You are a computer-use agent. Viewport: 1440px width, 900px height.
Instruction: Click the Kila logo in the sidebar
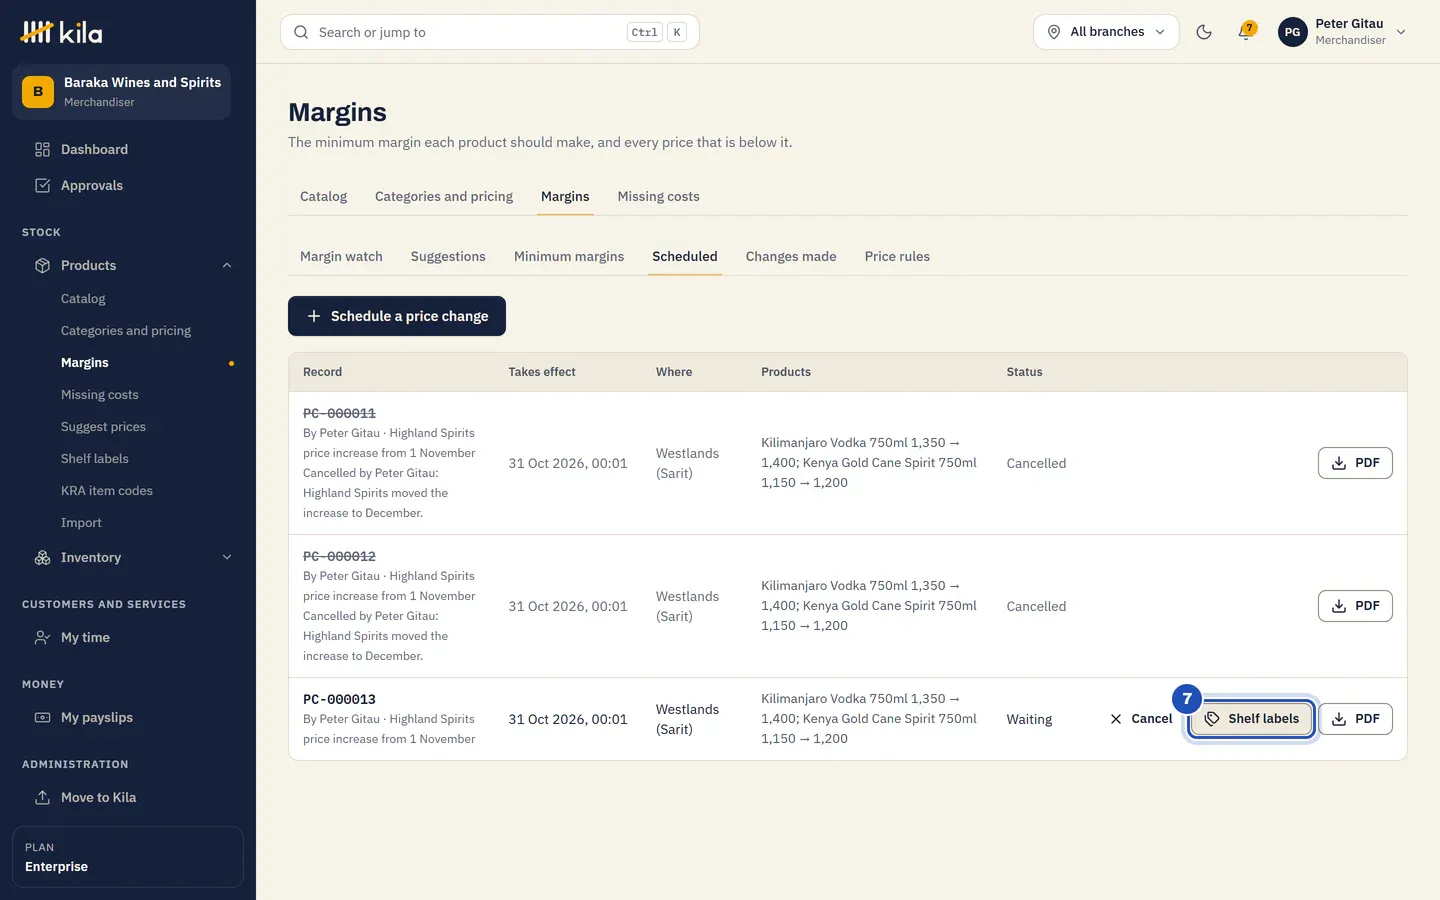pyautogui.click(x=61, y=33)
